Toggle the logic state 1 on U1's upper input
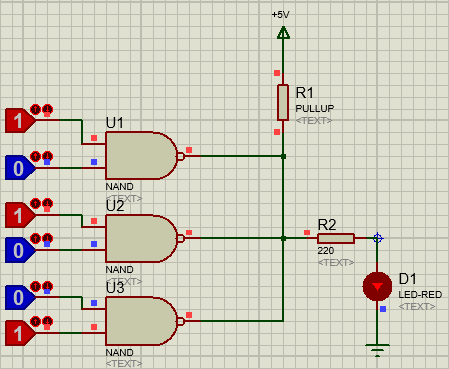This screenshot has width=449, height=369. [x=19, y=120]
